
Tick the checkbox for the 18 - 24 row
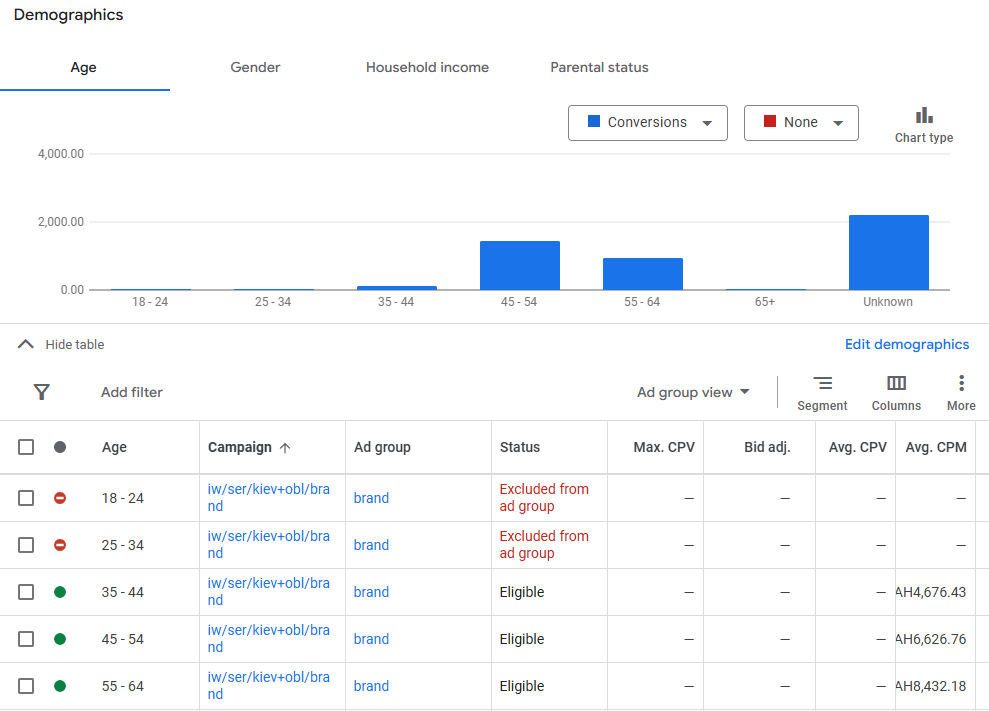click(x=26, y=498)
